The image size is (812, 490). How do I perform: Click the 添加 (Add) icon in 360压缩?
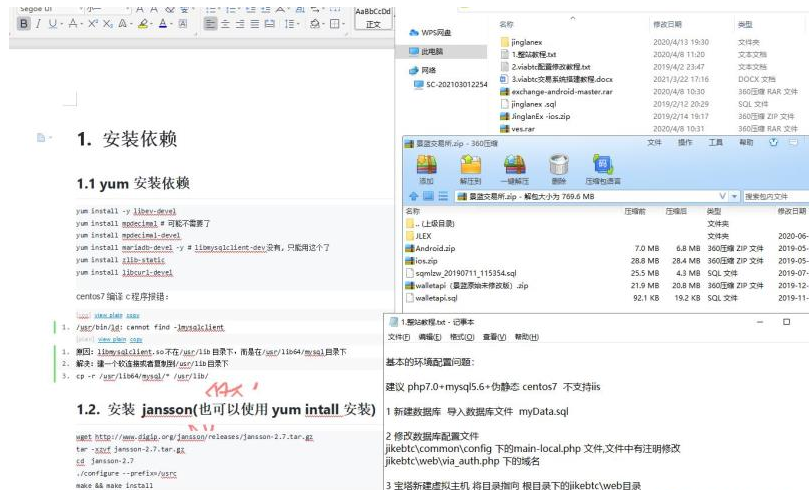click(426, 167)
